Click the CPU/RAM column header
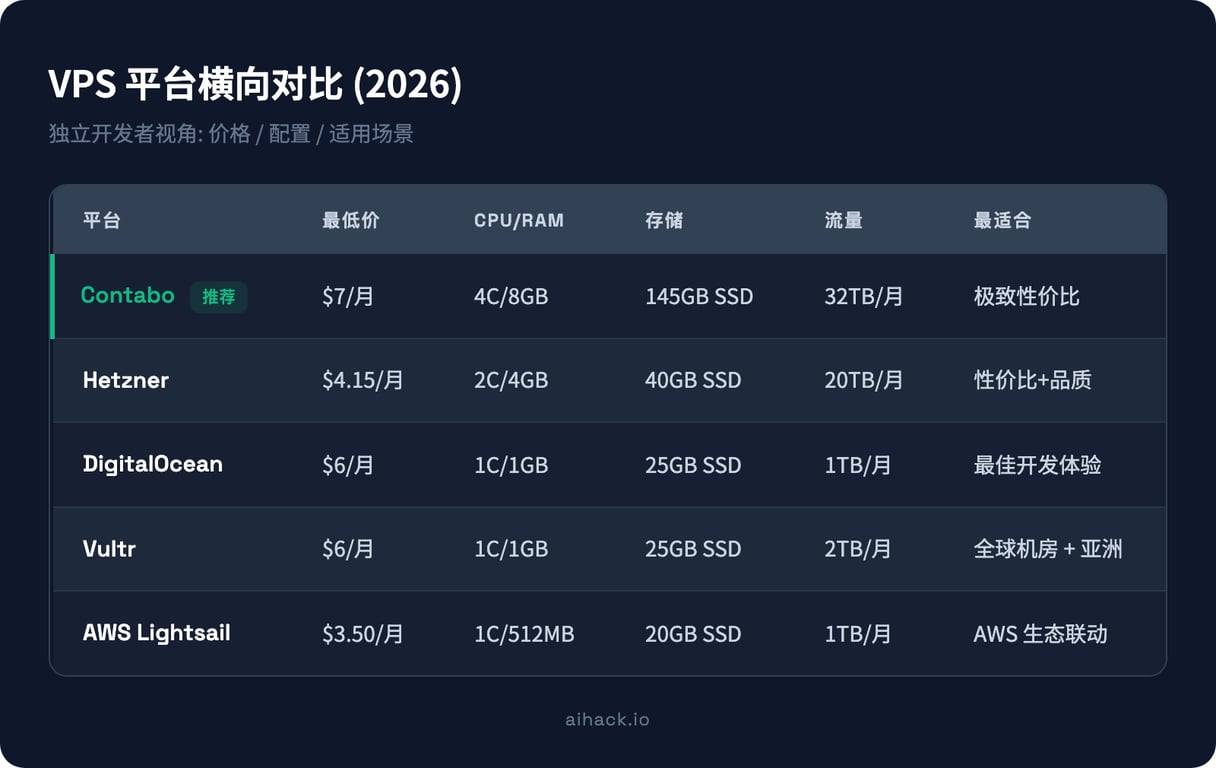The image size is (1216, 768). coord(518,220)
